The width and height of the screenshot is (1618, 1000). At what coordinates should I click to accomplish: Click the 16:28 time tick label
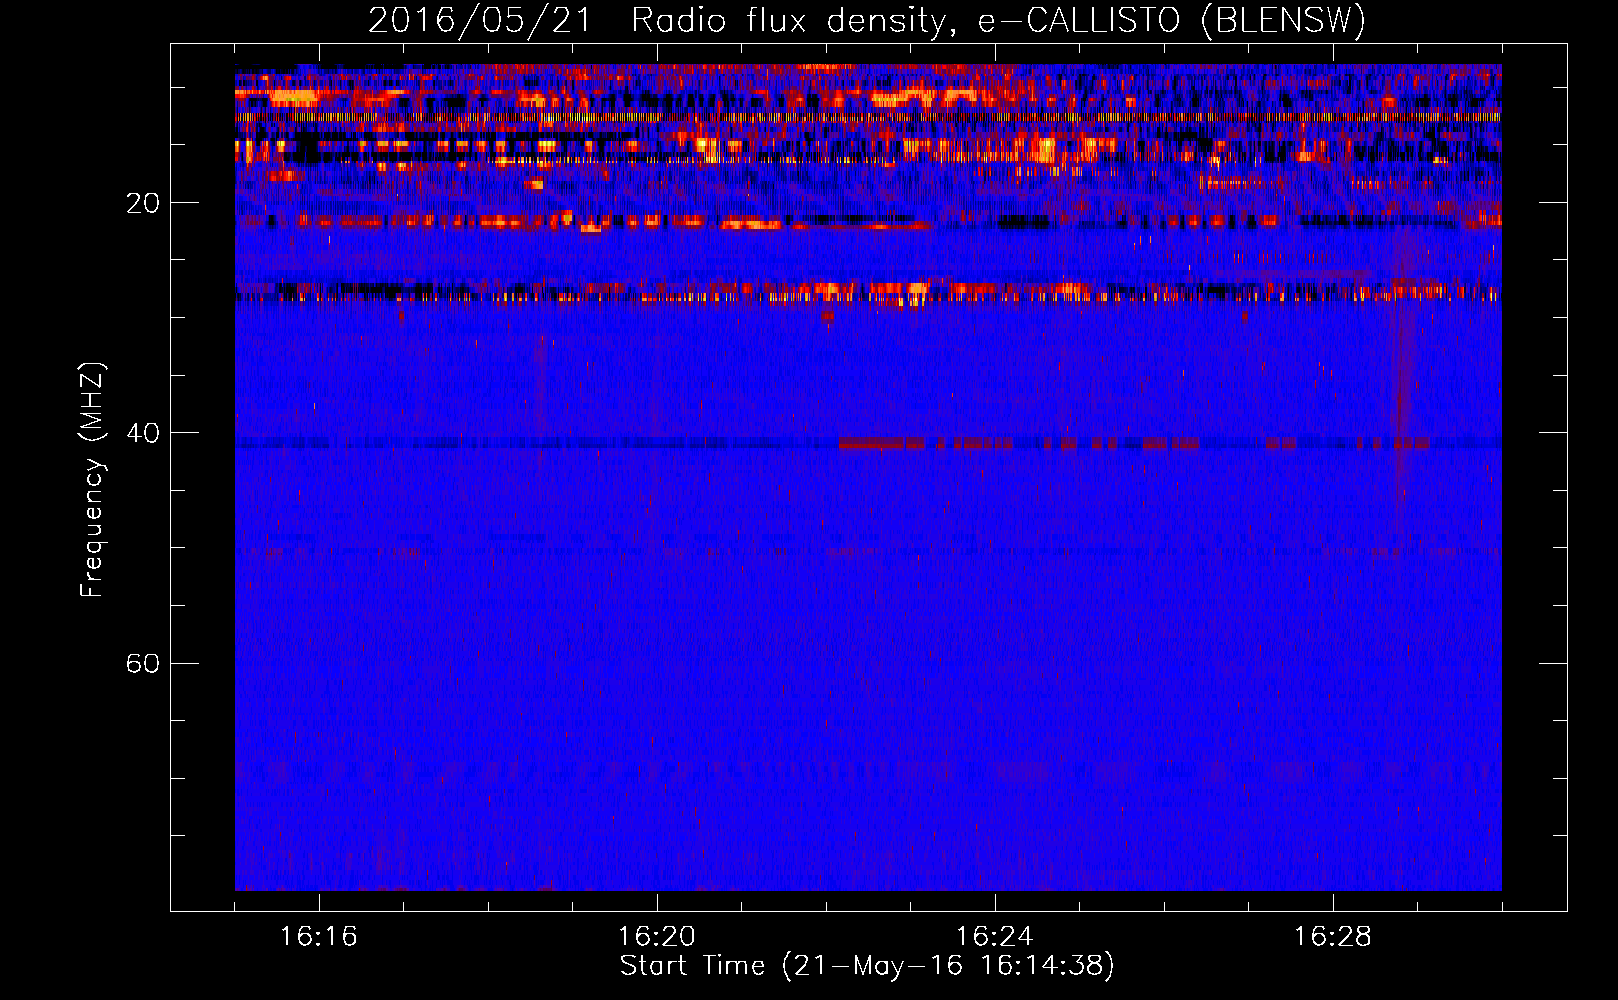click(1333, 937)
